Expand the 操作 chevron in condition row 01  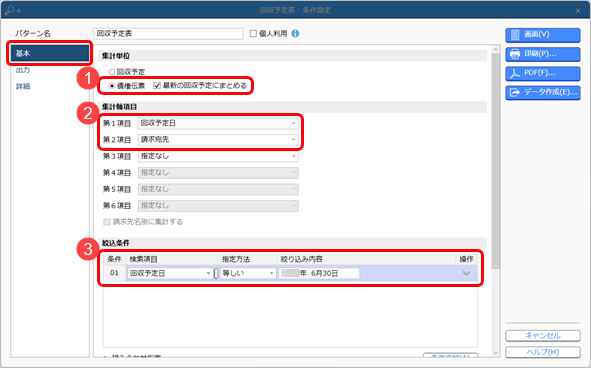tap(466, 273)
